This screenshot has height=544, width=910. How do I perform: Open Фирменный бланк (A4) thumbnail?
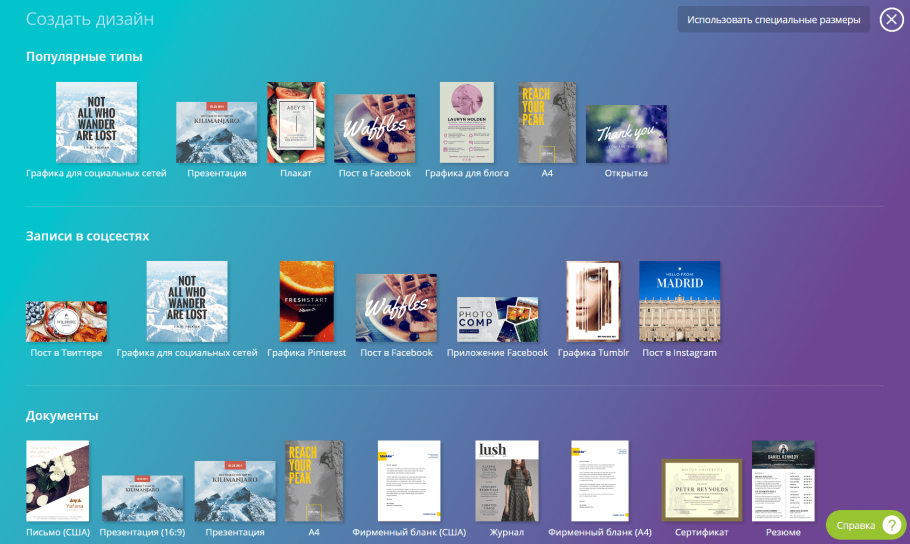[x=600, y=481]
